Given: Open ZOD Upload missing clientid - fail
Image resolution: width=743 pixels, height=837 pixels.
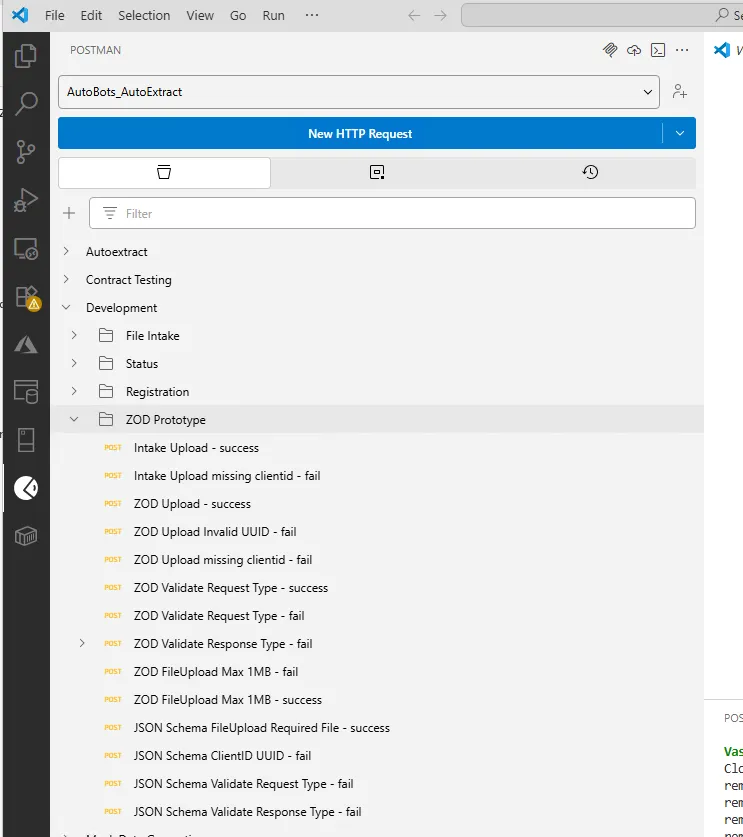Looking at the screenshot, I should click(223, 560).
